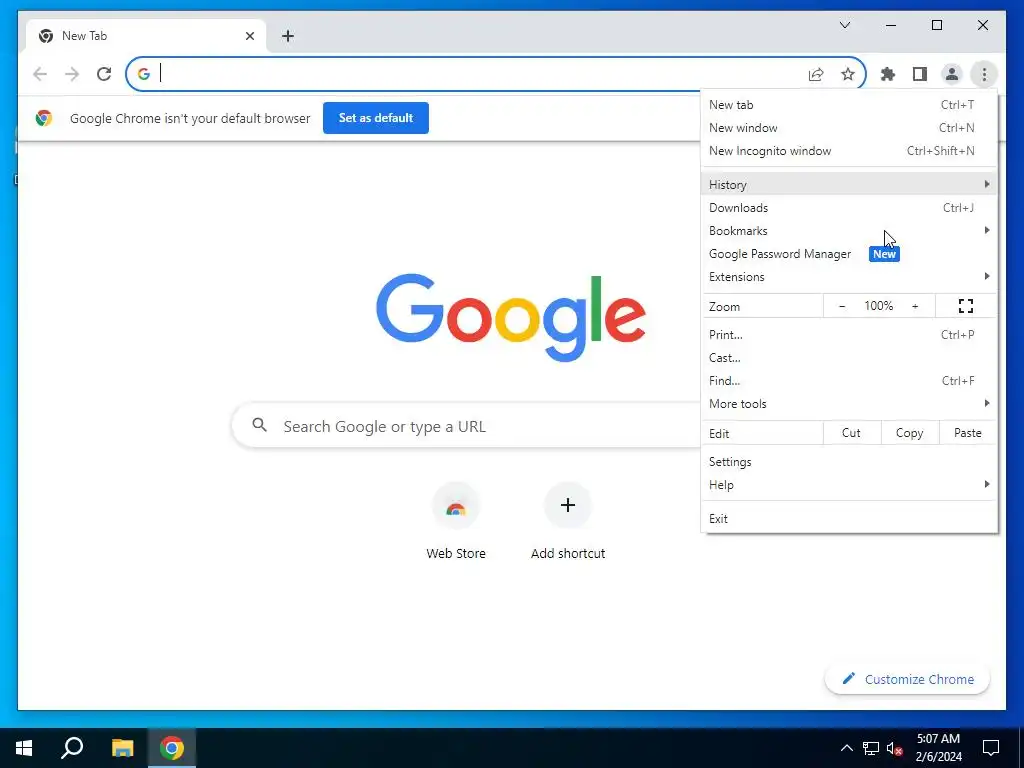Click Copy in the Edit row
This screenshot has height=768, width=1024.
909,433
